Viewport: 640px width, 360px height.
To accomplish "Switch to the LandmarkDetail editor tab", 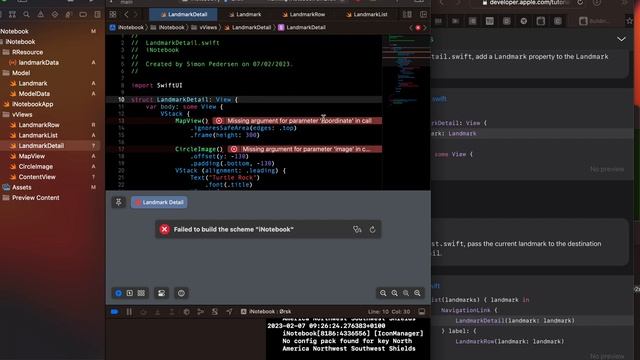I will (183, 14).
